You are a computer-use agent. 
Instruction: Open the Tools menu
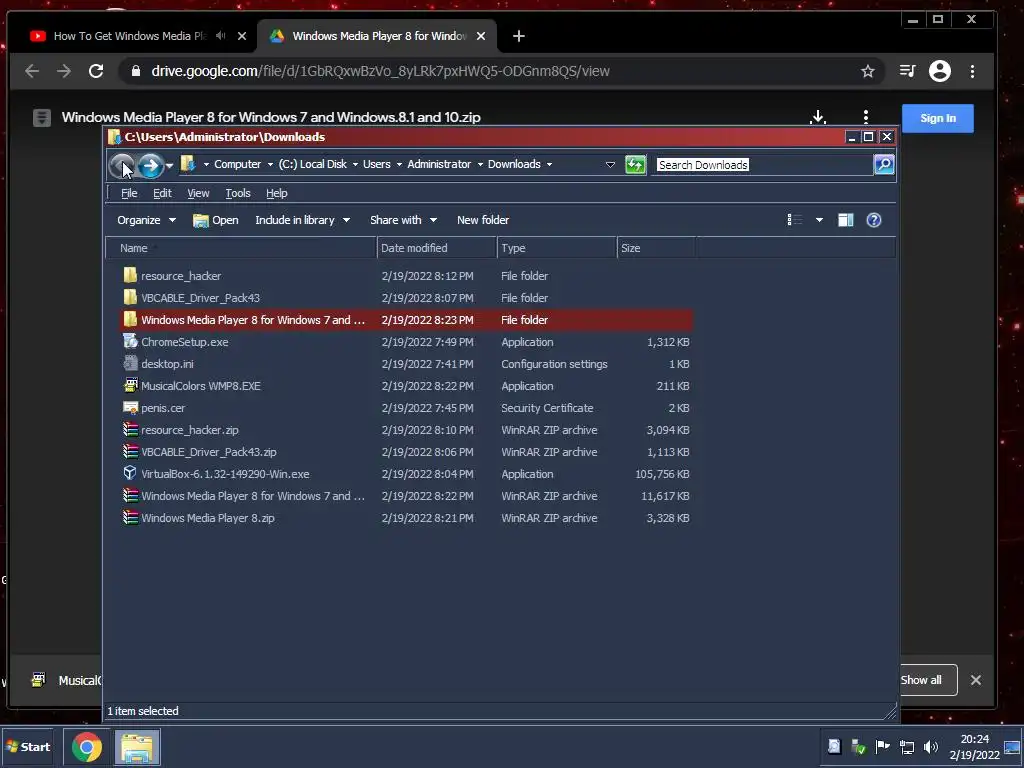coord(238,193)
